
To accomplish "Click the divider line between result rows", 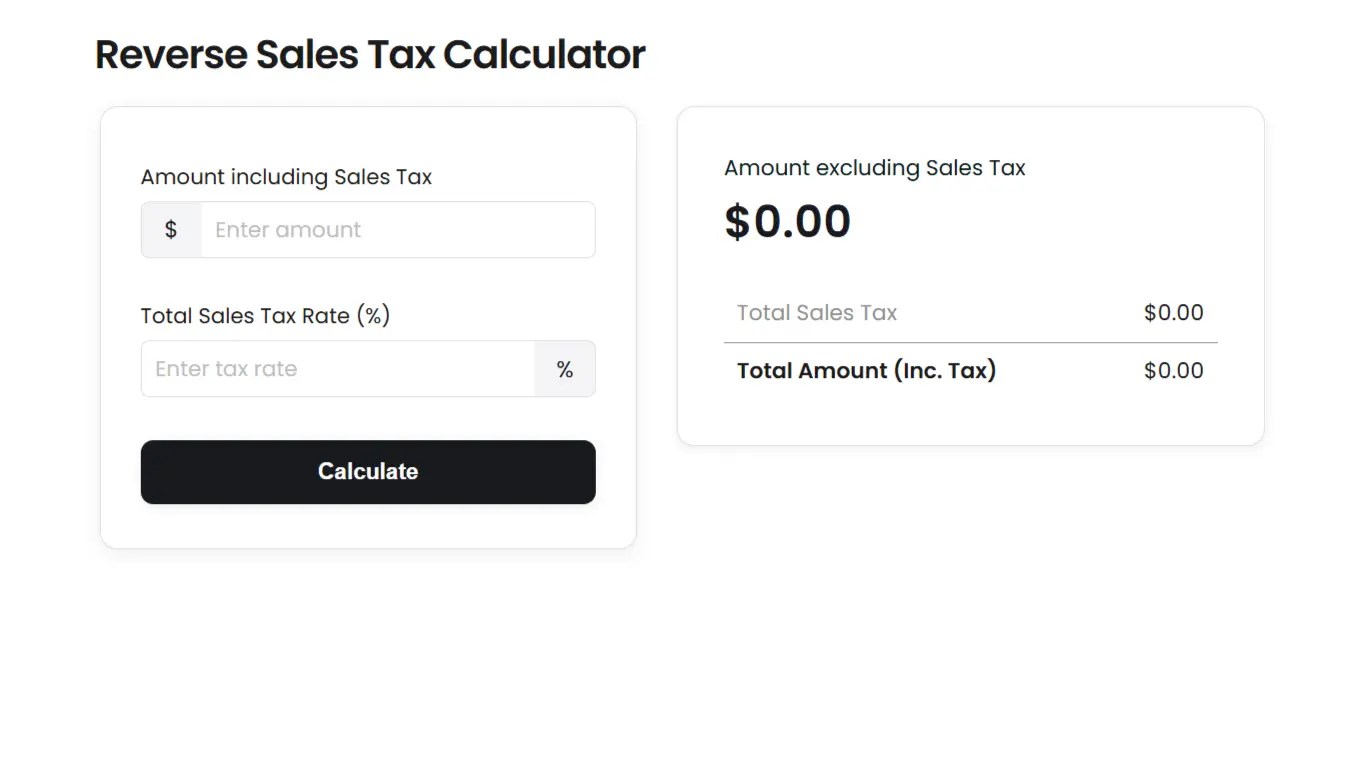I will (x=970, y=343).
